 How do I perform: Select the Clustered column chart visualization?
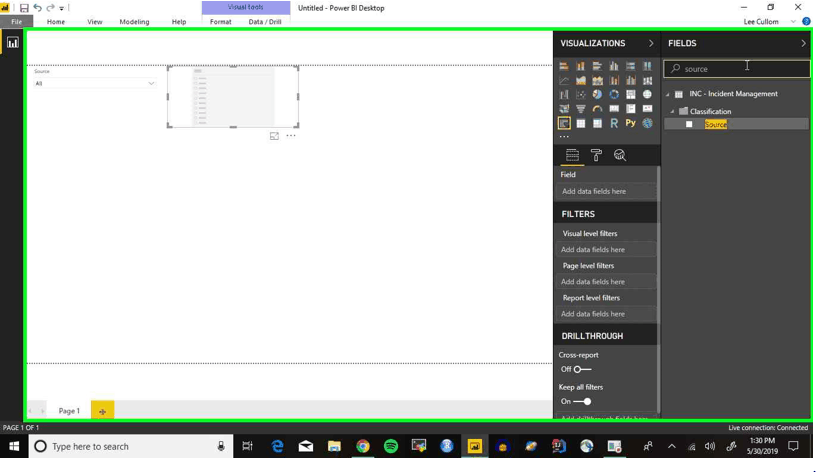coord(614,66)
